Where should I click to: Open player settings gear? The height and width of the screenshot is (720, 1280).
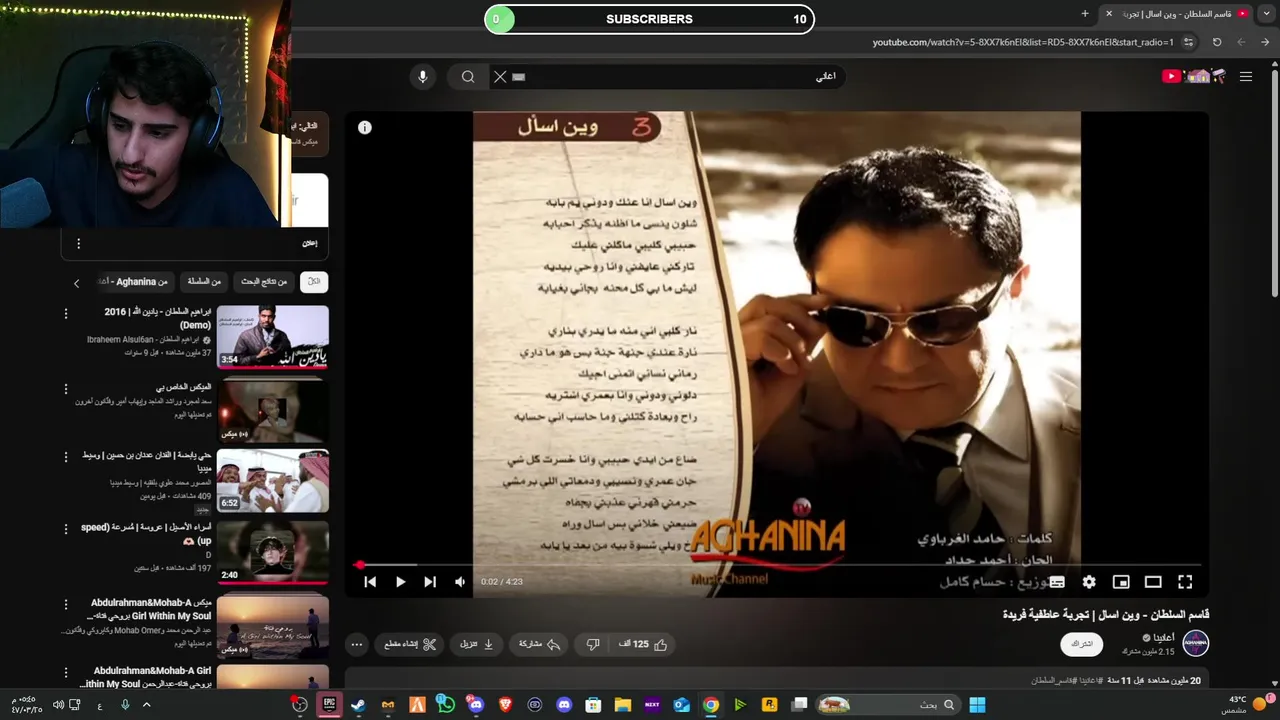pyautogui.click(x=1089, y=582)
